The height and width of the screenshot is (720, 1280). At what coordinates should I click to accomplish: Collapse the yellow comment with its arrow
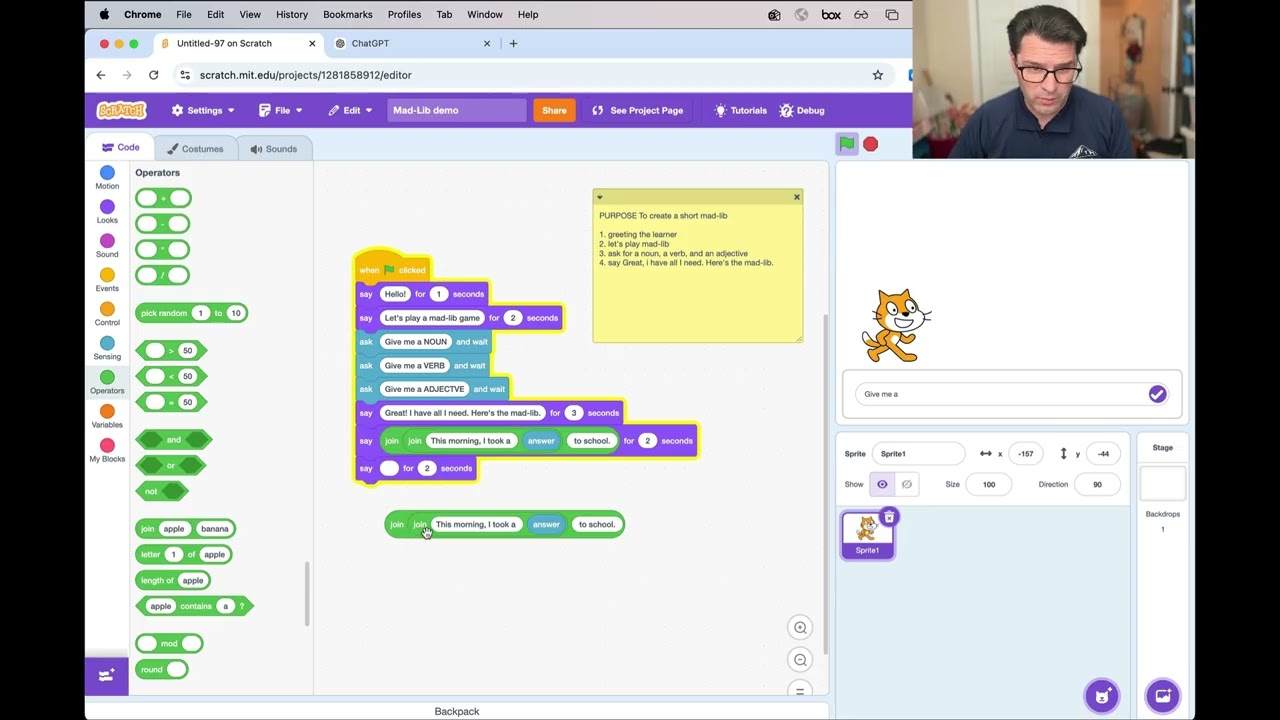pyautogui.click(x=600, y=197)
